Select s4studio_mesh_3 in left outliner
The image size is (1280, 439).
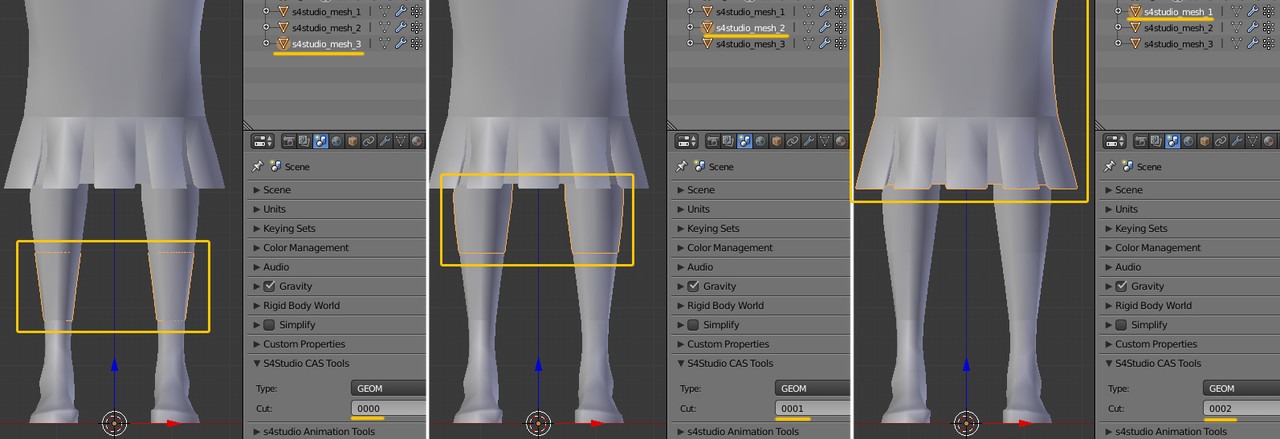(326, 43)
